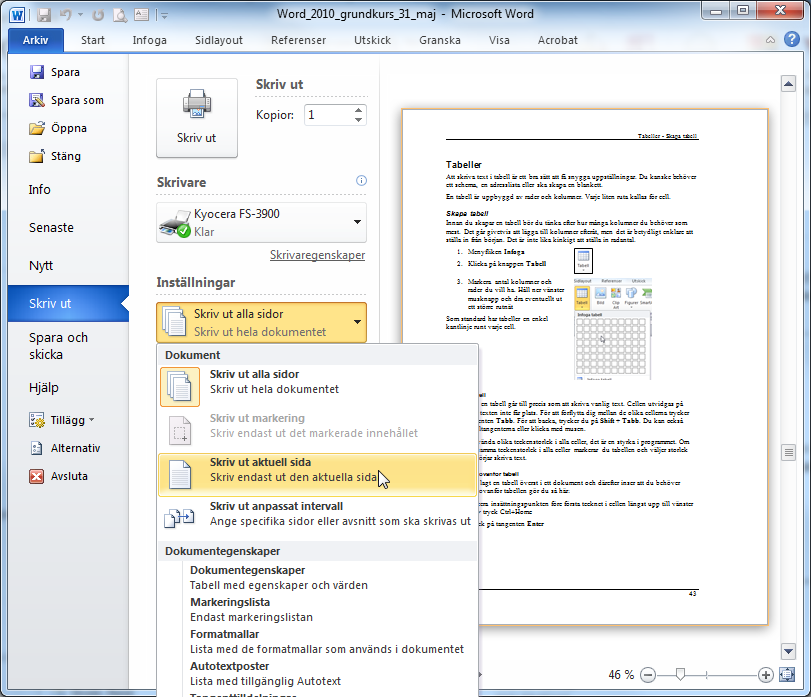811x697 pixels.
Task: Minimize the ribbon with the caret icon
Action: [770, 40]
